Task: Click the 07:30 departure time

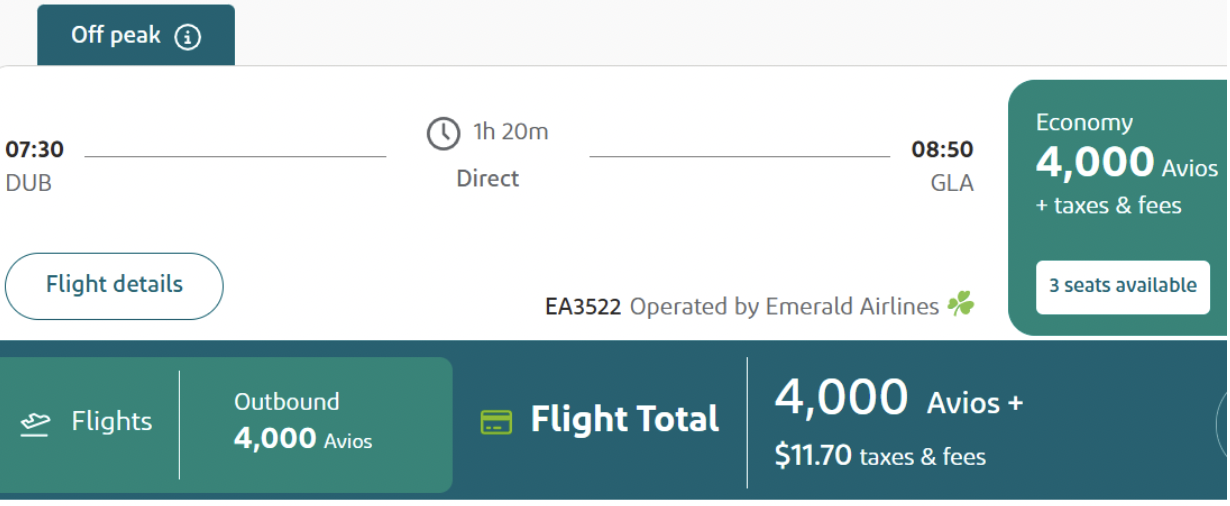Action: (x=34, y=150)
